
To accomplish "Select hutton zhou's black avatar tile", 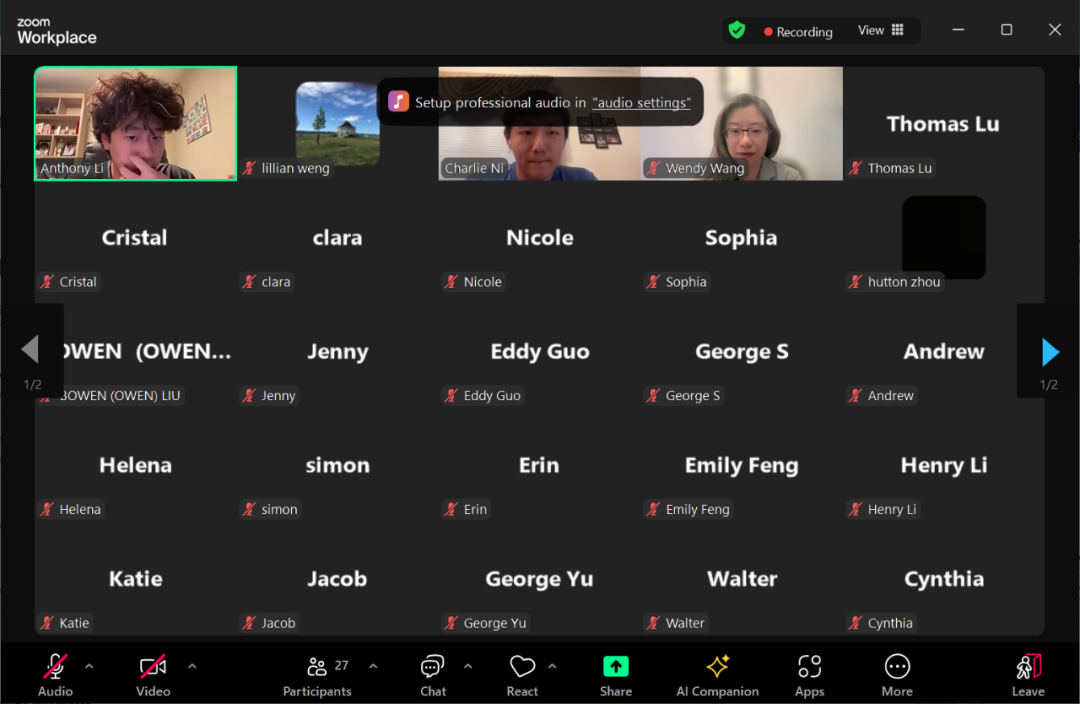I will (x=944, y=237).
